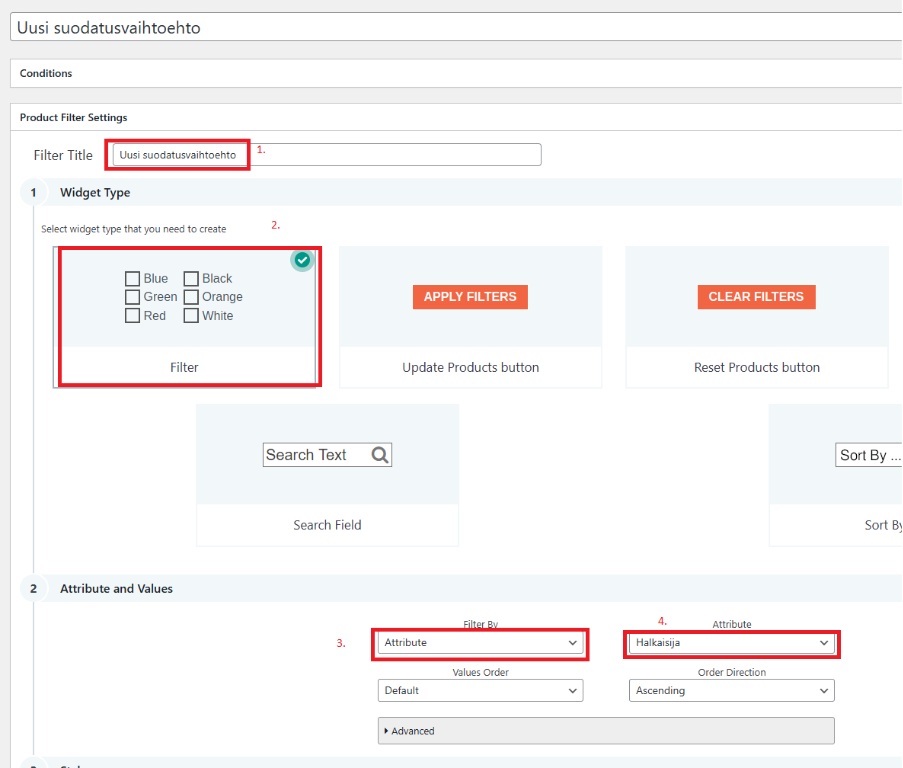Choose the Search Field widget type label
The width and height of the screenshot is (903, 768).
[327, 525]
